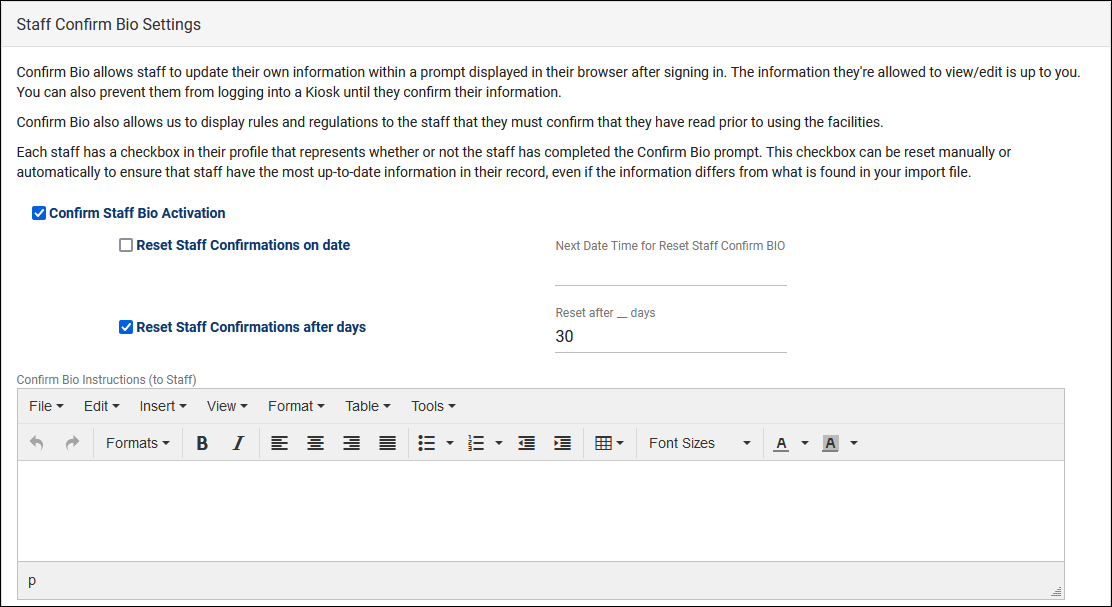Open the Formats dropdown

click(138, 443)
